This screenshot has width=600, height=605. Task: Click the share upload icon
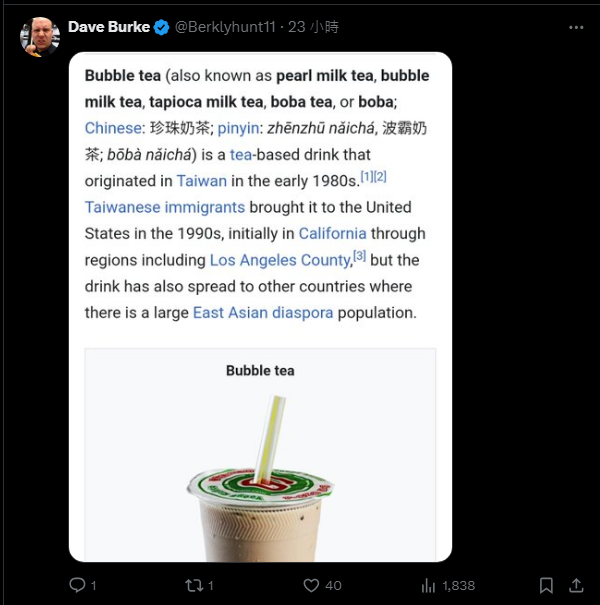pos(576,585)
